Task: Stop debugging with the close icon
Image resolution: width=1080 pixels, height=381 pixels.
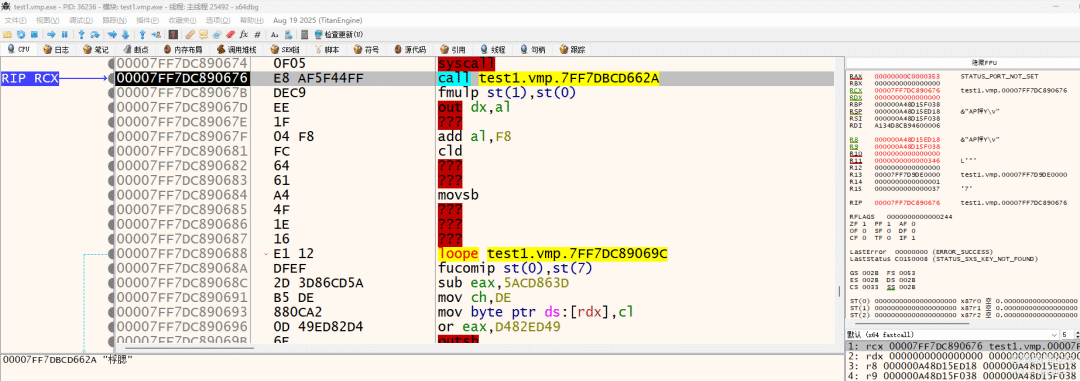Action: 34,34
